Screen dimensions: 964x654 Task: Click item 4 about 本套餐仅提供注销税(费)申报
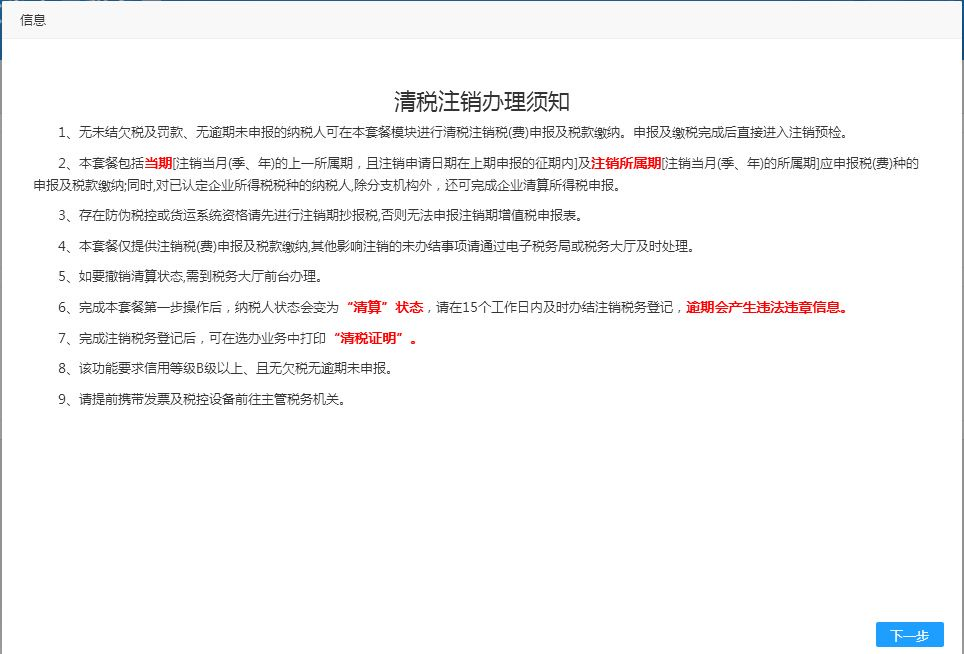tap(377, 246)
